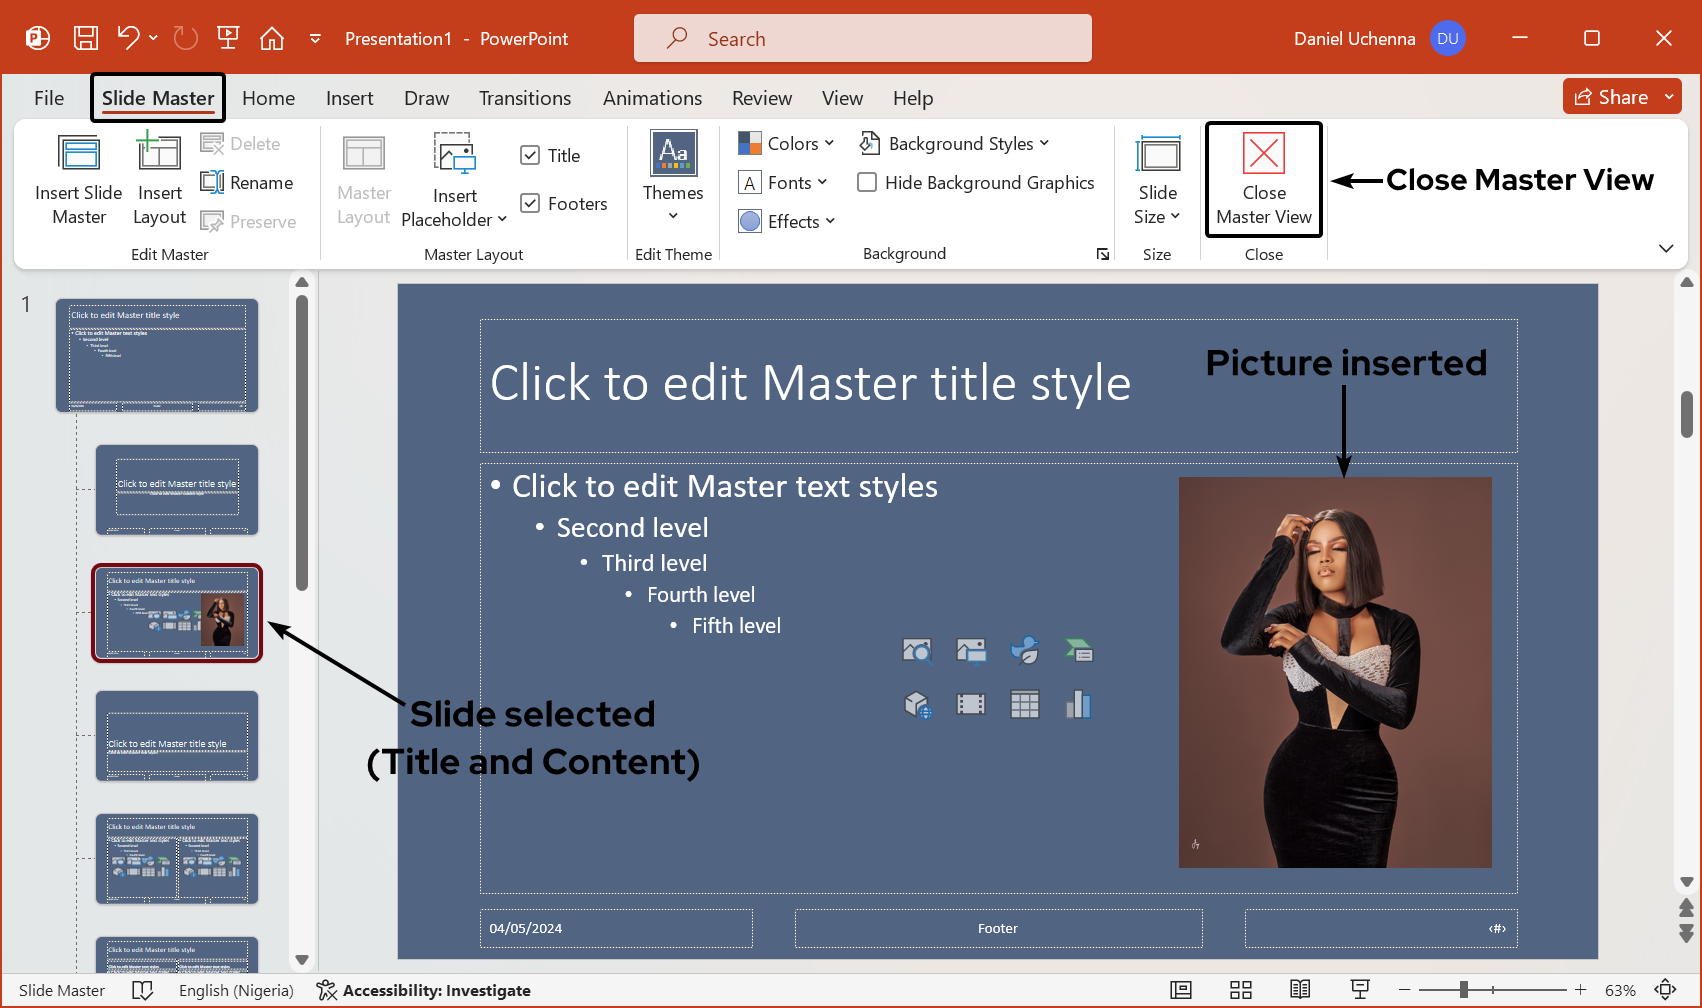1702x1008 pixels.
Task: Click the Close Master View icon
Action: coord(1263,154)
